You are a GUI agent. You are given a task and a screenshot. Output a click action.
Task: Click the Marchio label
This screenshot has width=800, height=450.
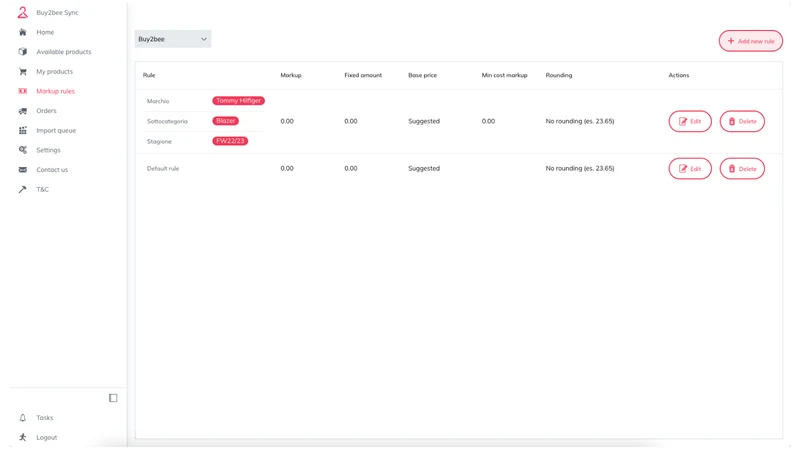158,101
